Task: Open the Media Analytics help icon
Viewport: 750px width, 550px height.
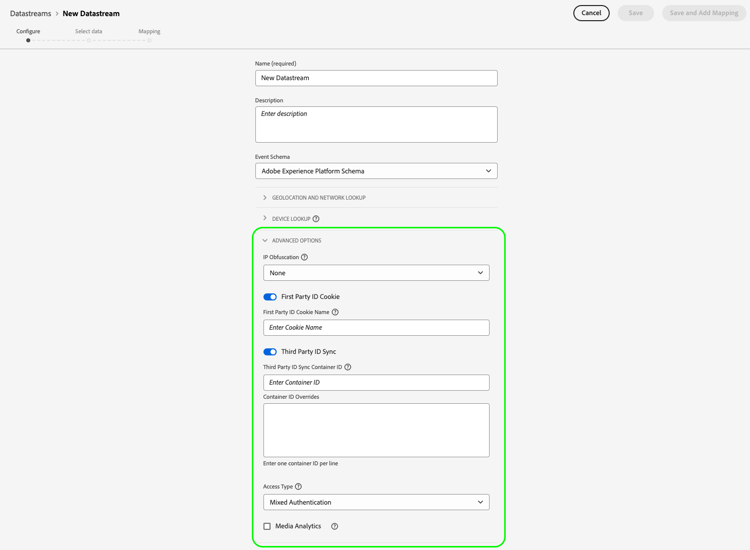Action: coord(334,526)
